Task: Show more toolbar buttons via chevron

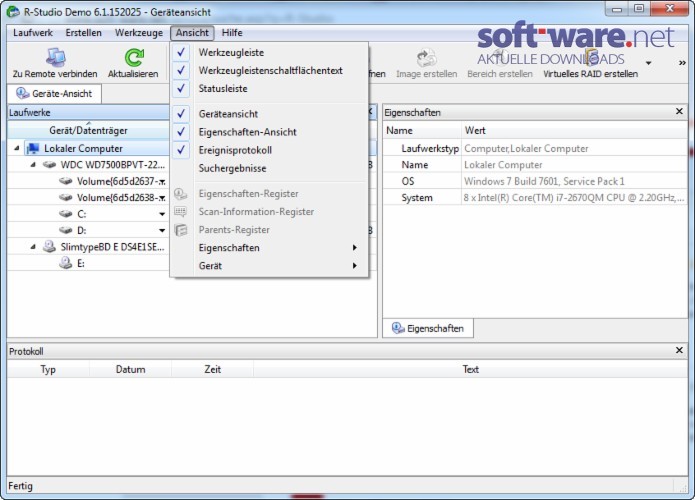Action: (682, 63)
